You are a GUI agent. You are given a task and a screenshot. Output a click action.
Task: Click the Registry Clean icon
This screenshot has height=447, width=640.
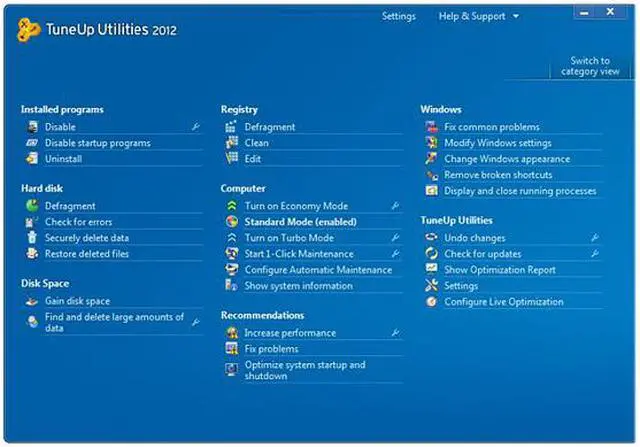pyautogui.click(x=231, y=143)
